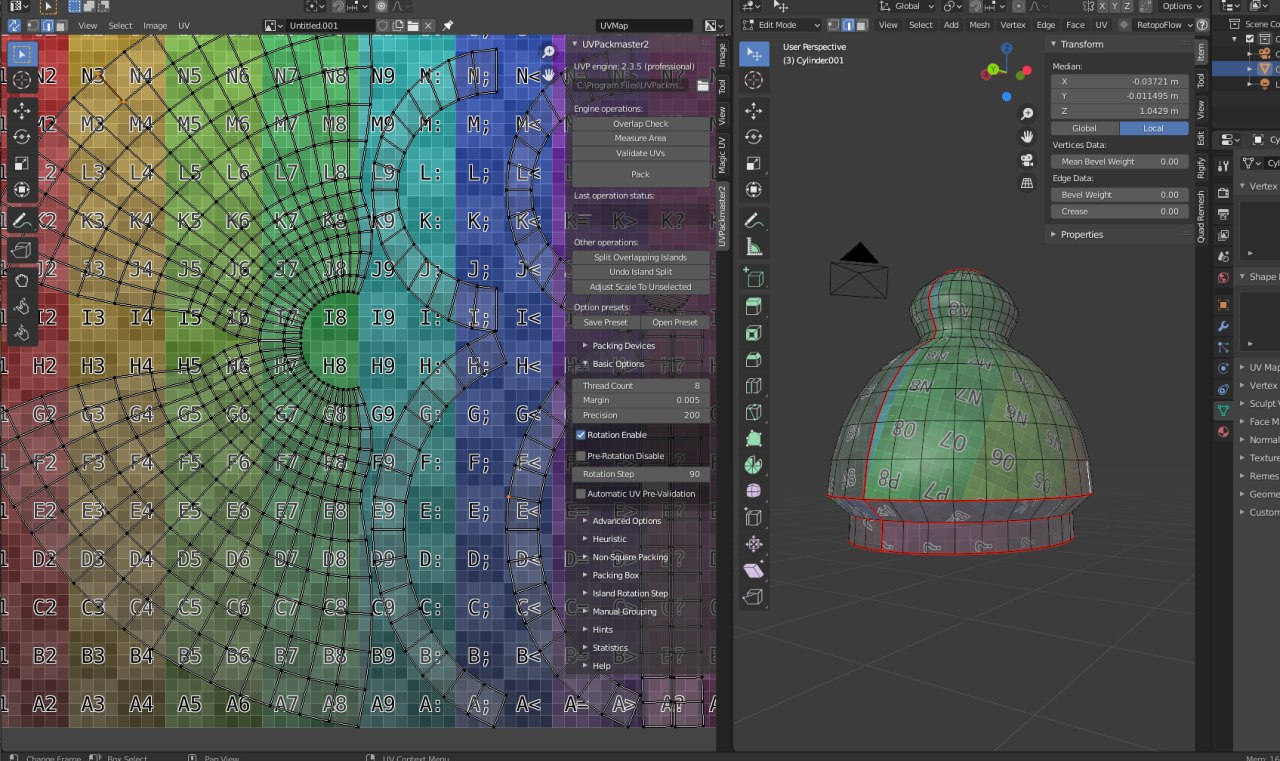Choose the Smooth tool in 3D viewport

point(754,491)
